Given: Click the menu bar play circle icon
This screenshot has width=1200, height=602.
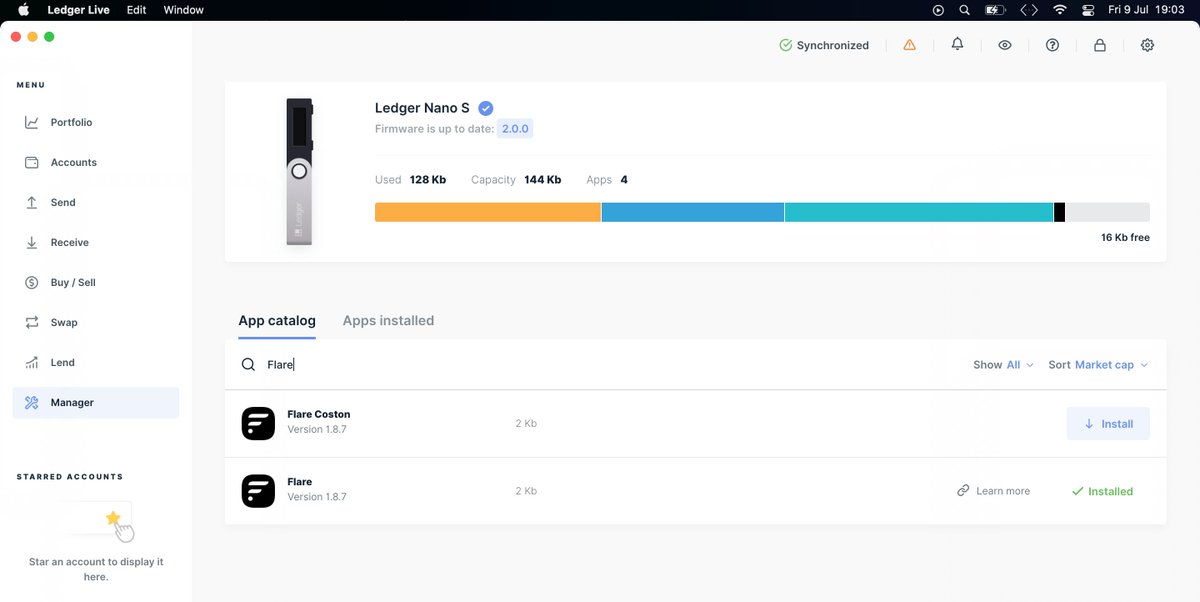Looking at the screenshot, I should (938, 10).
